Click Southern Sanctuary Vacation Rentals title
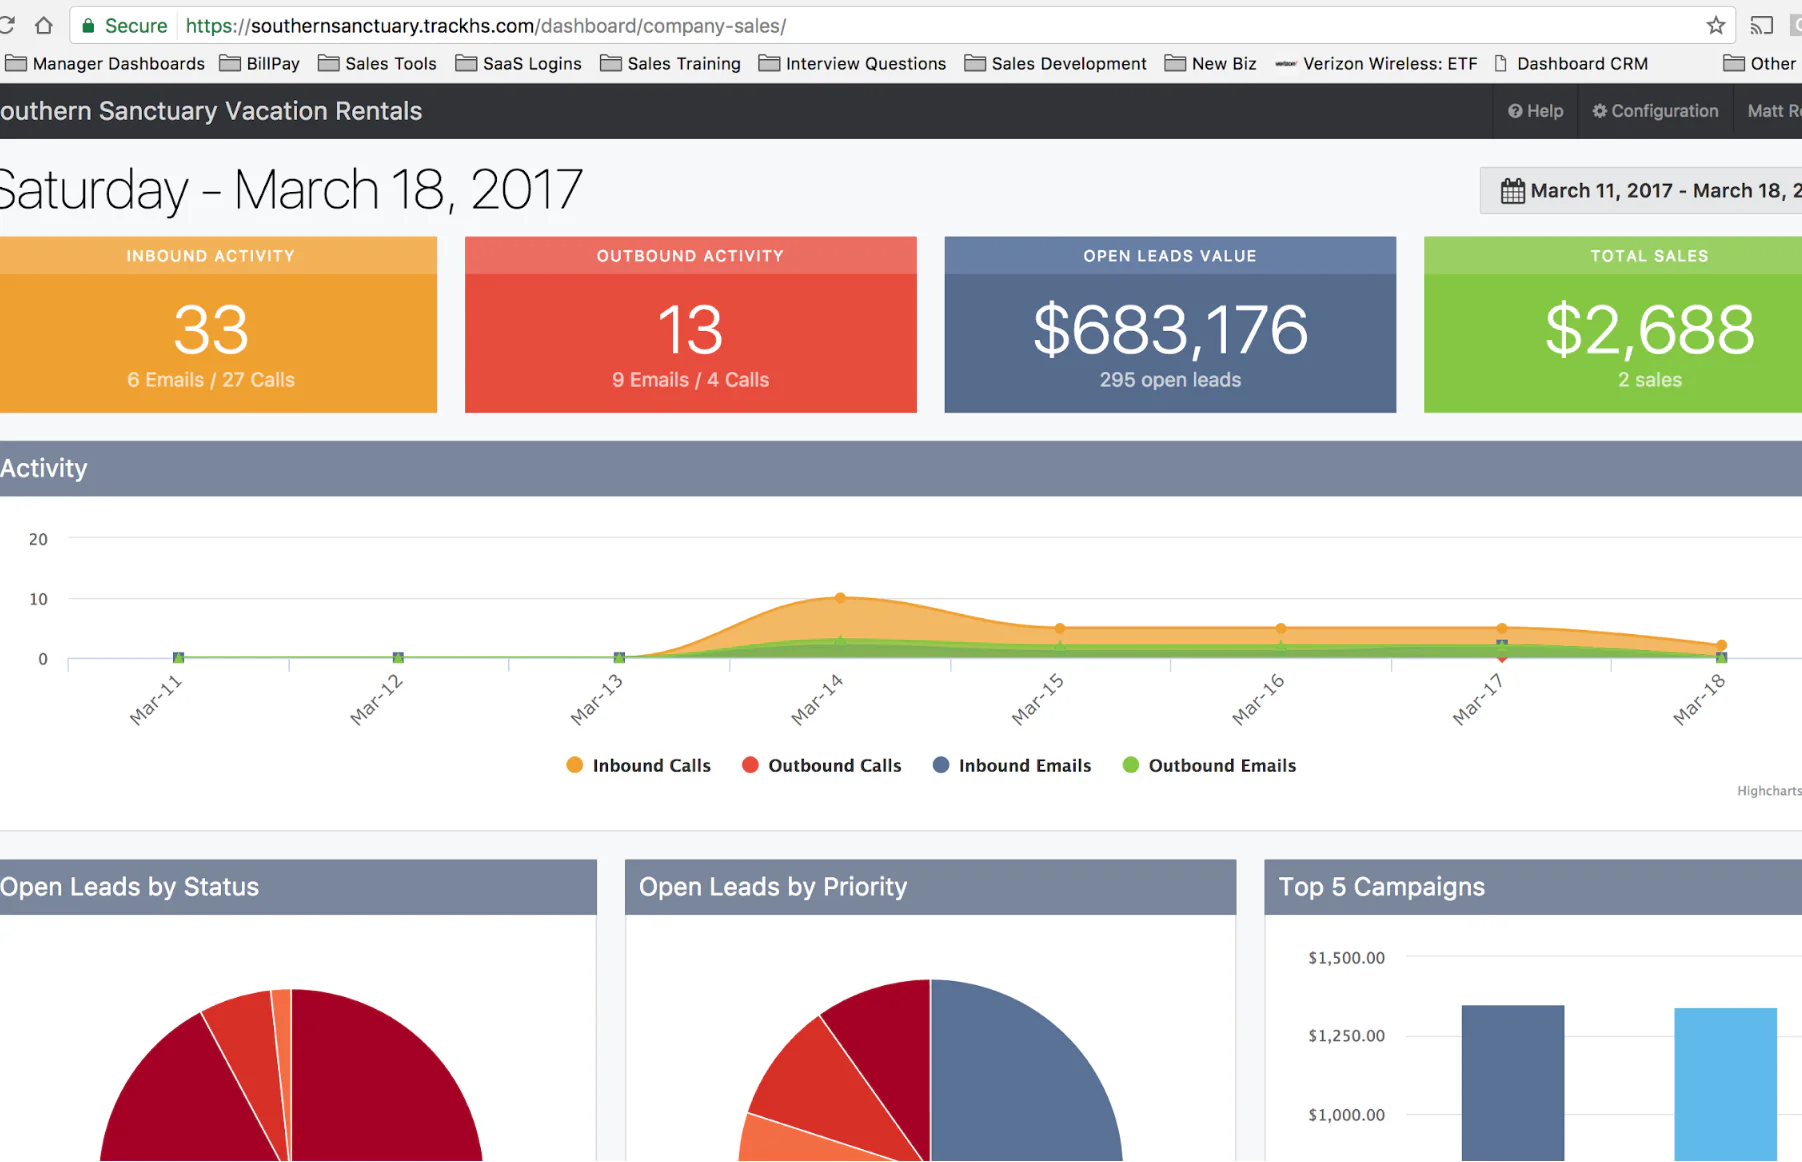 (211, 111)
